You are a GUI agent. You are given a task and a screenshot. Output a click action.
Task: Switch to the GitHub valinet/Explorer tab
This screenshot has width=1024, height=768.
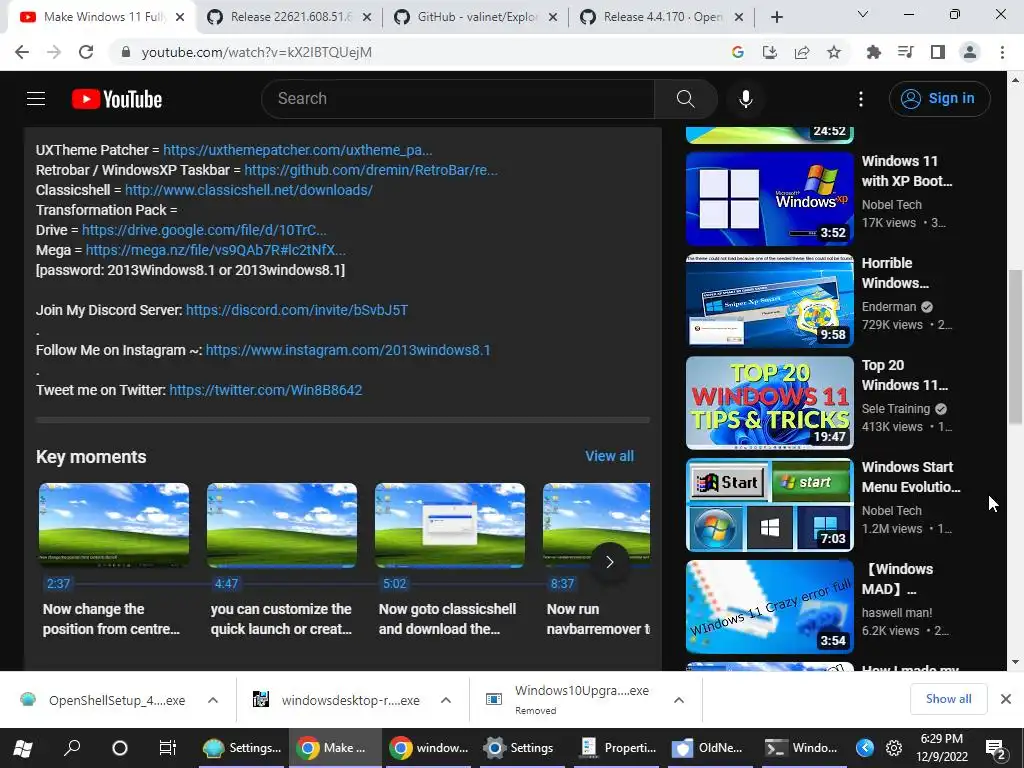477,17
